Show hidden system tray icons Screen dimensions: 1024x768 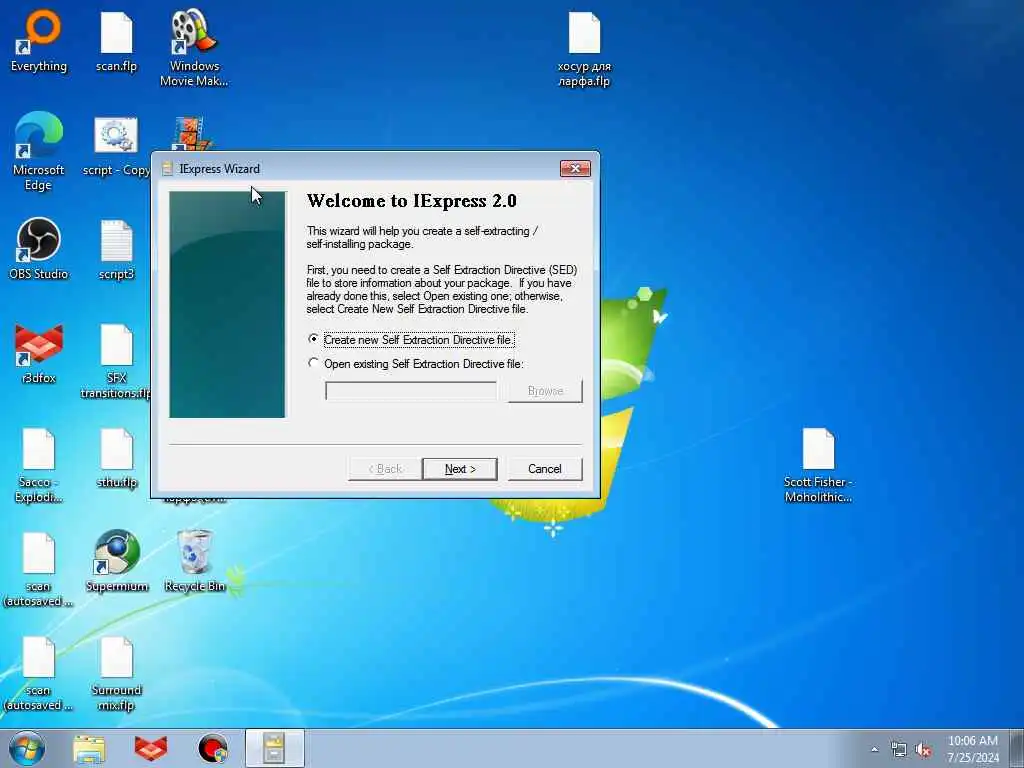coord(874,749)
